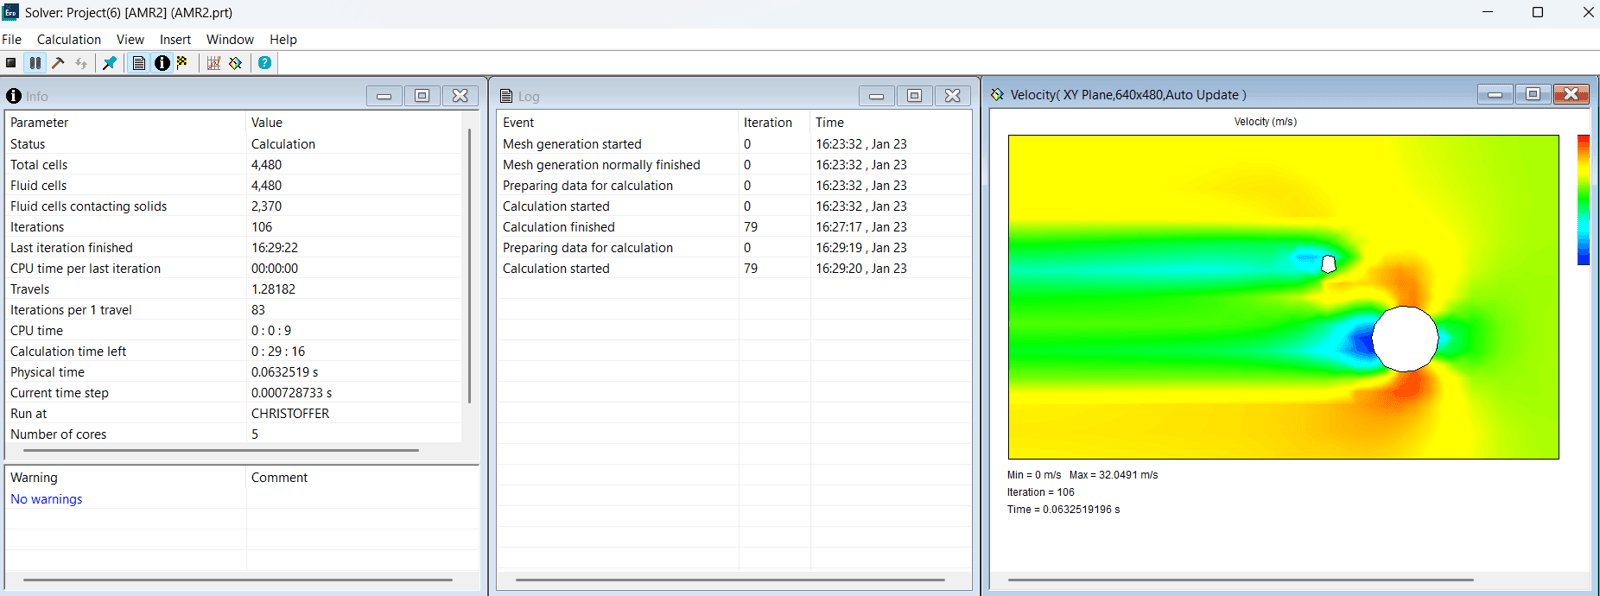Click the velocity color legend bar

pos(1583,200)
